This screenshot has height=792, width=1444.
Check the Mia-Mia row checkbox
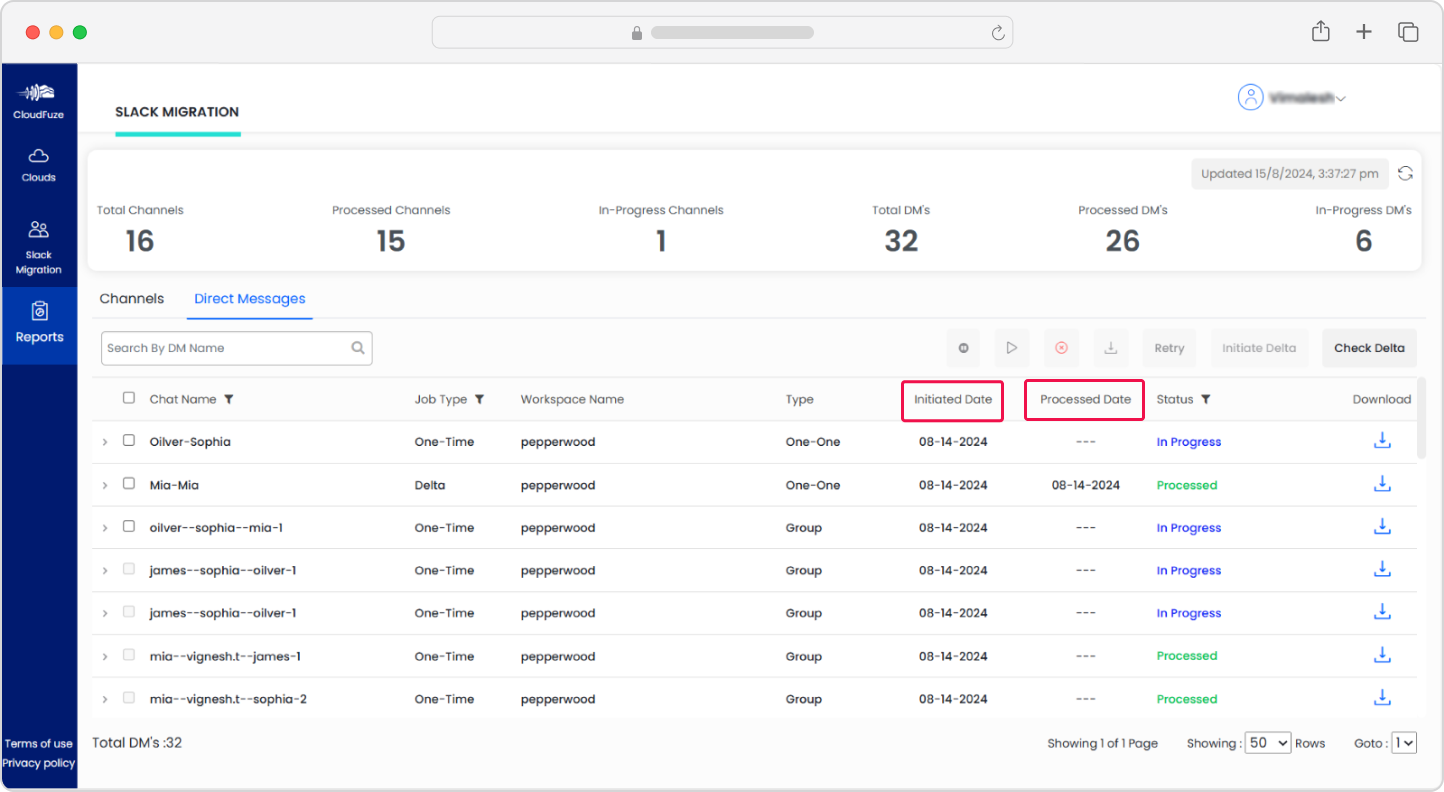click(x=129, y=483)
